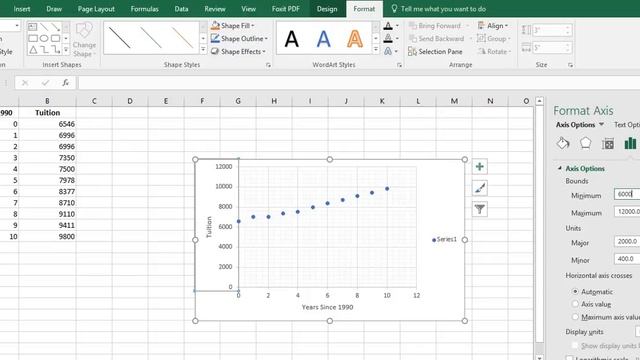Choose the orange outlined WordArt style A
The height and width of the screenshot is (360, 640).
pyautogui.click(x=355, y=39)
